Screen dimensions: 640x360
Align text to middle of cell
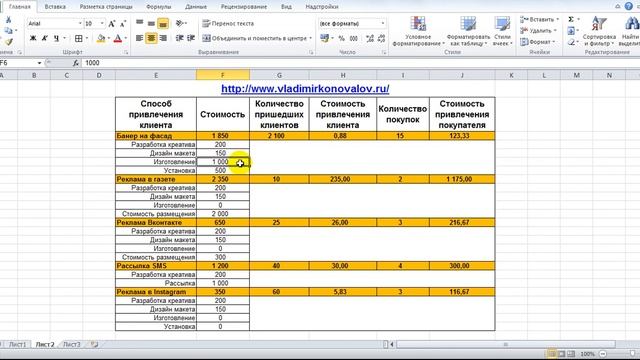coord(151,24)
